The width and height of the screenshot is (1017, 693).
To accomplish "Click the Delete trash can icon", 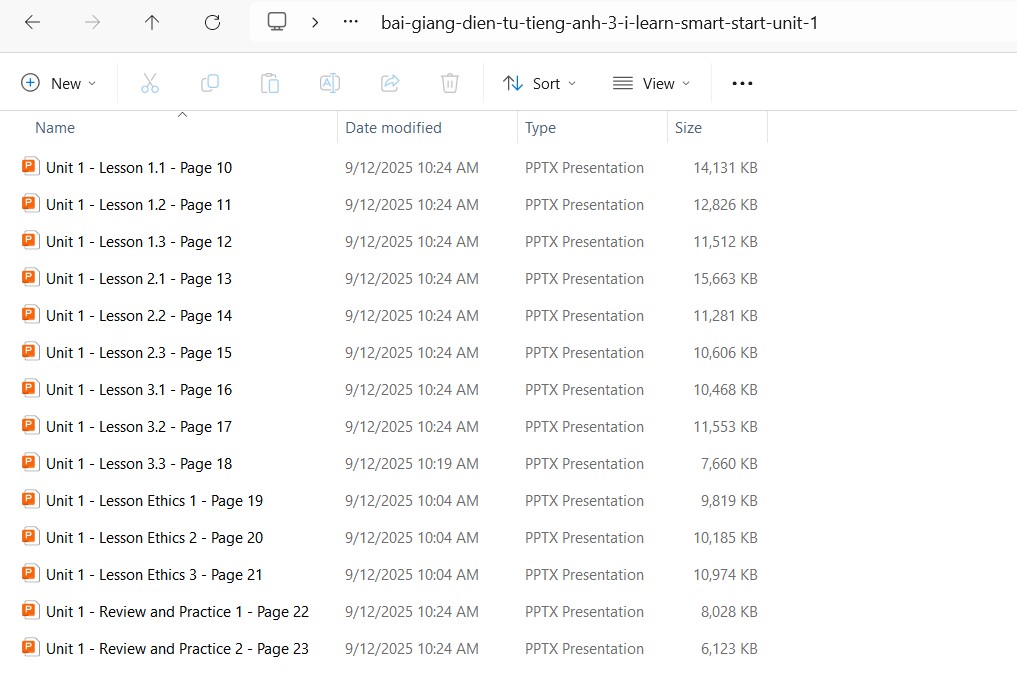I will click(x=450, y=83).
